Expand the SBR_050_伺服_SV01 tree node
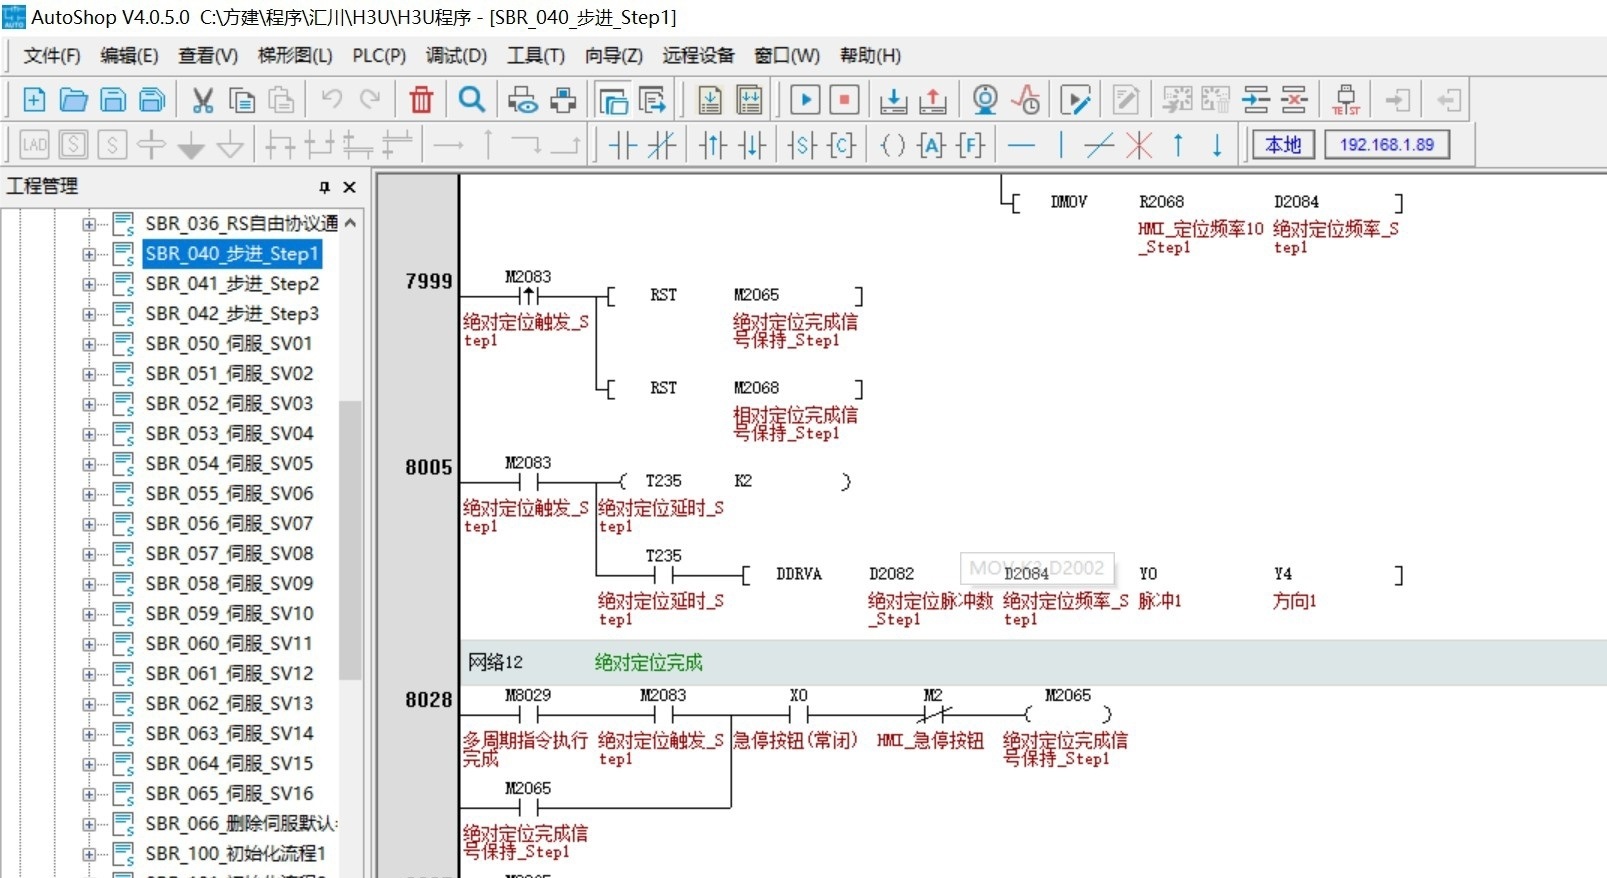The height and width of the screenshot is (878, 1607). click(89, 344)
